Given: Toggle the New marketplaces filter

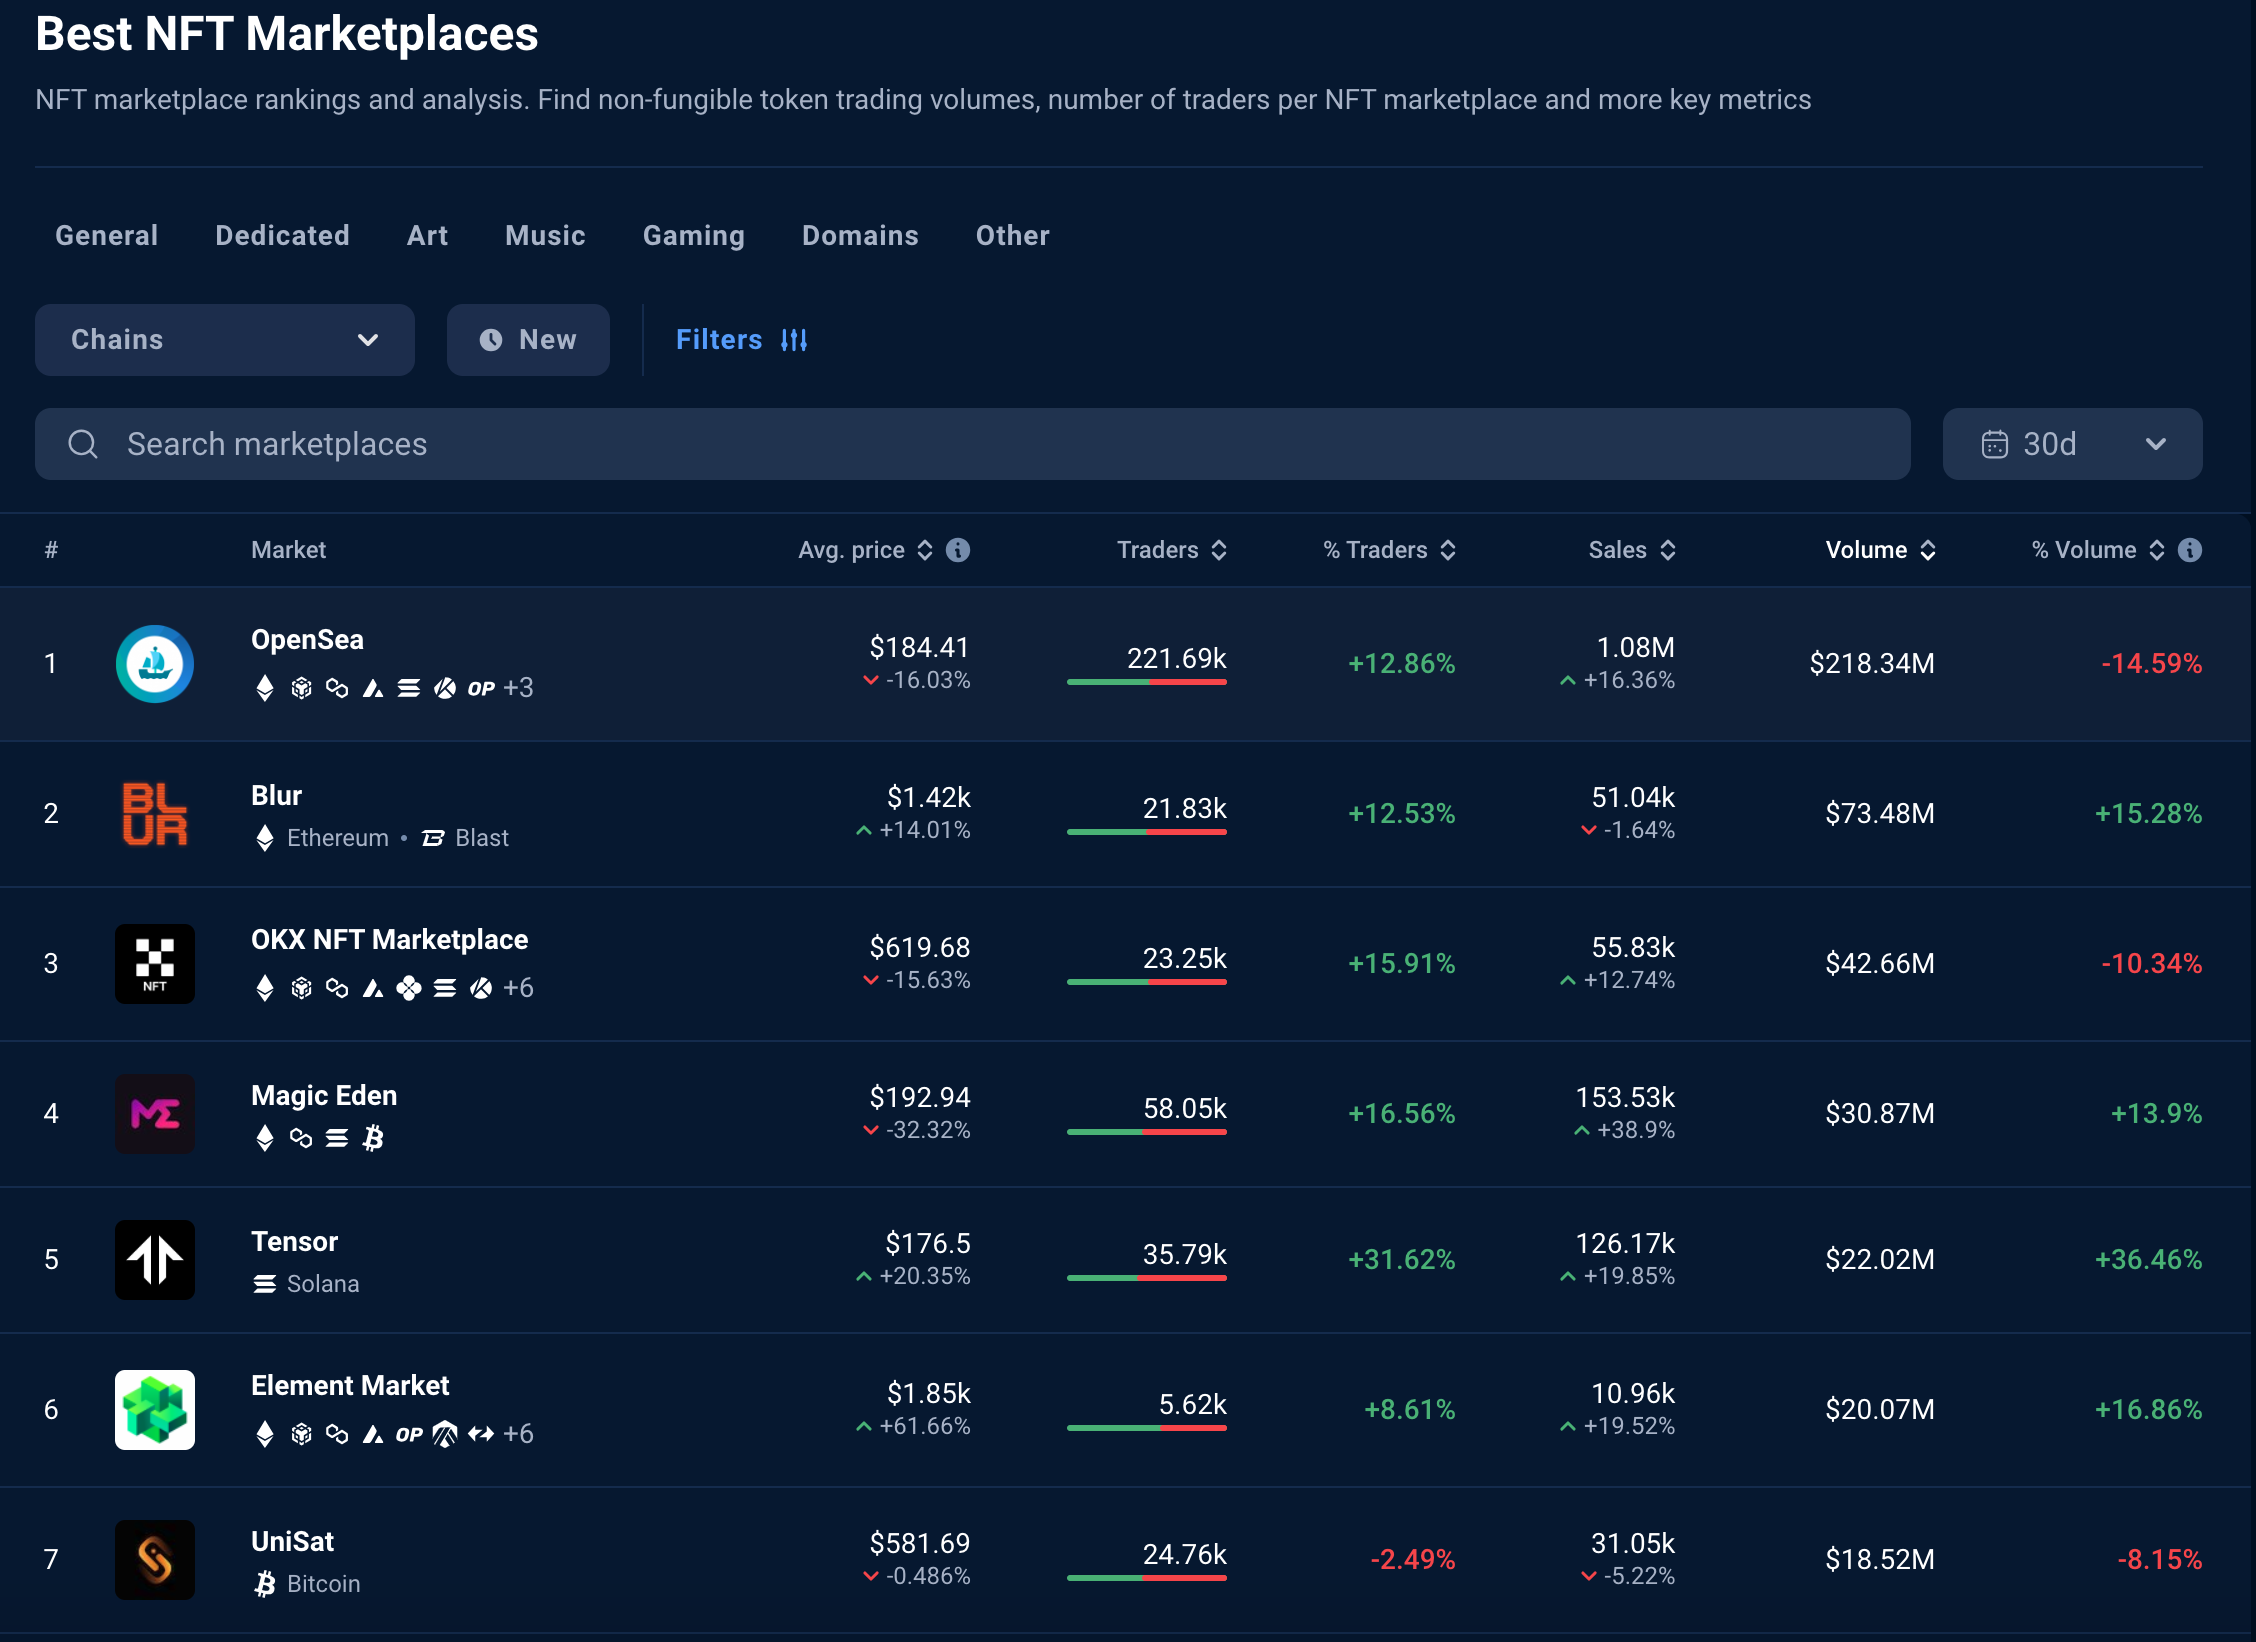Looking at the screenshot, I should [528, 340].
